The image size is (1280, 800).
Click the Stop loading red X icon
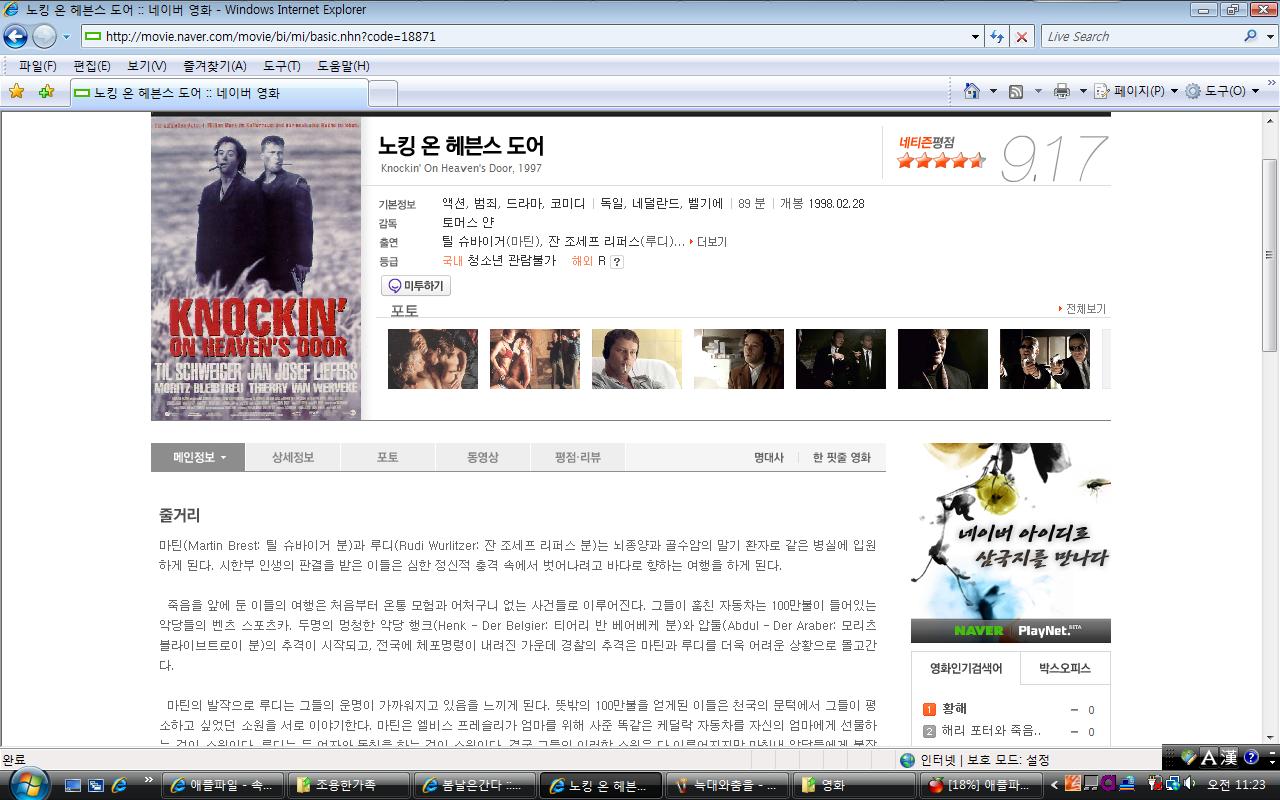(1021, 37)
